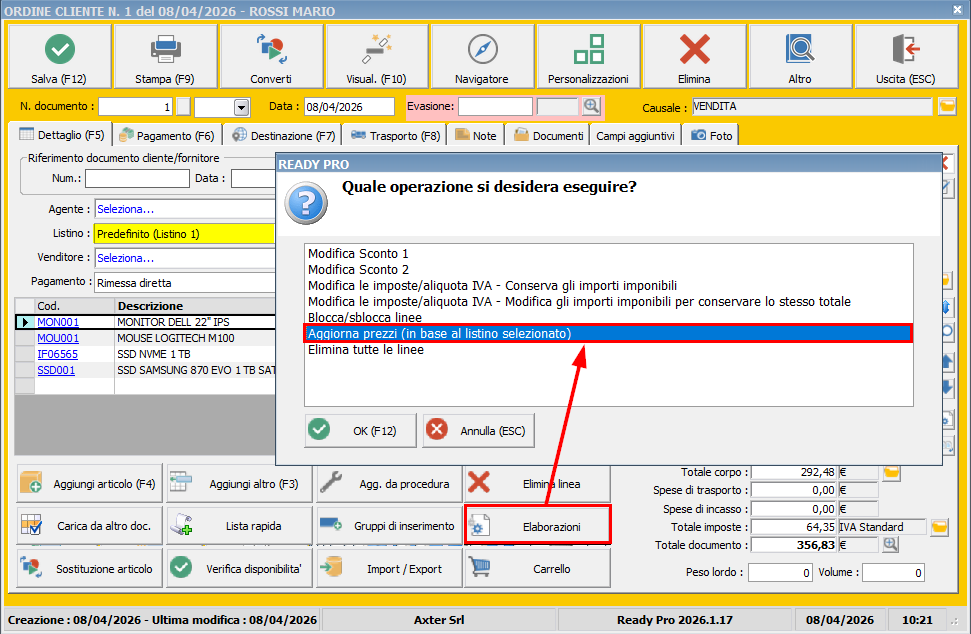The width and height of the screenshot is (971, 634).
Task: Confirm with OK (F12) button
Action: pyautogui.click(x=360, y=430)
